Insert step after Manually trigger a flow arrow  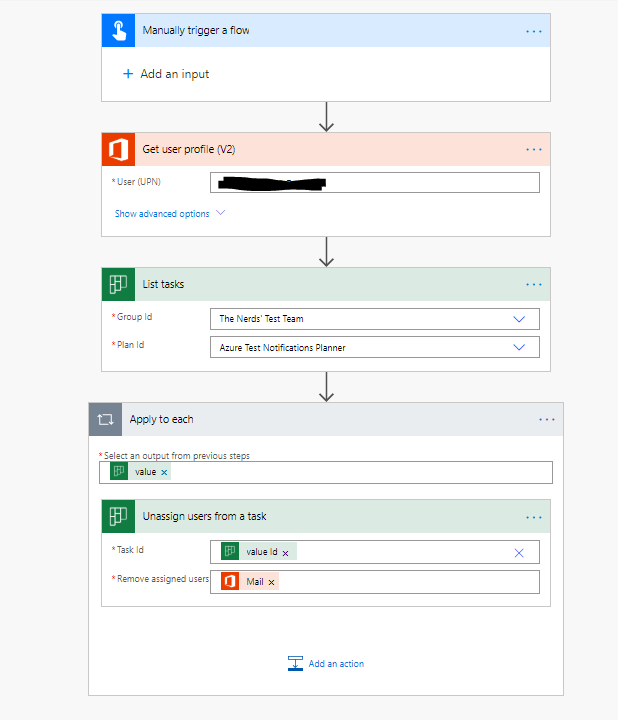[326, 117]
